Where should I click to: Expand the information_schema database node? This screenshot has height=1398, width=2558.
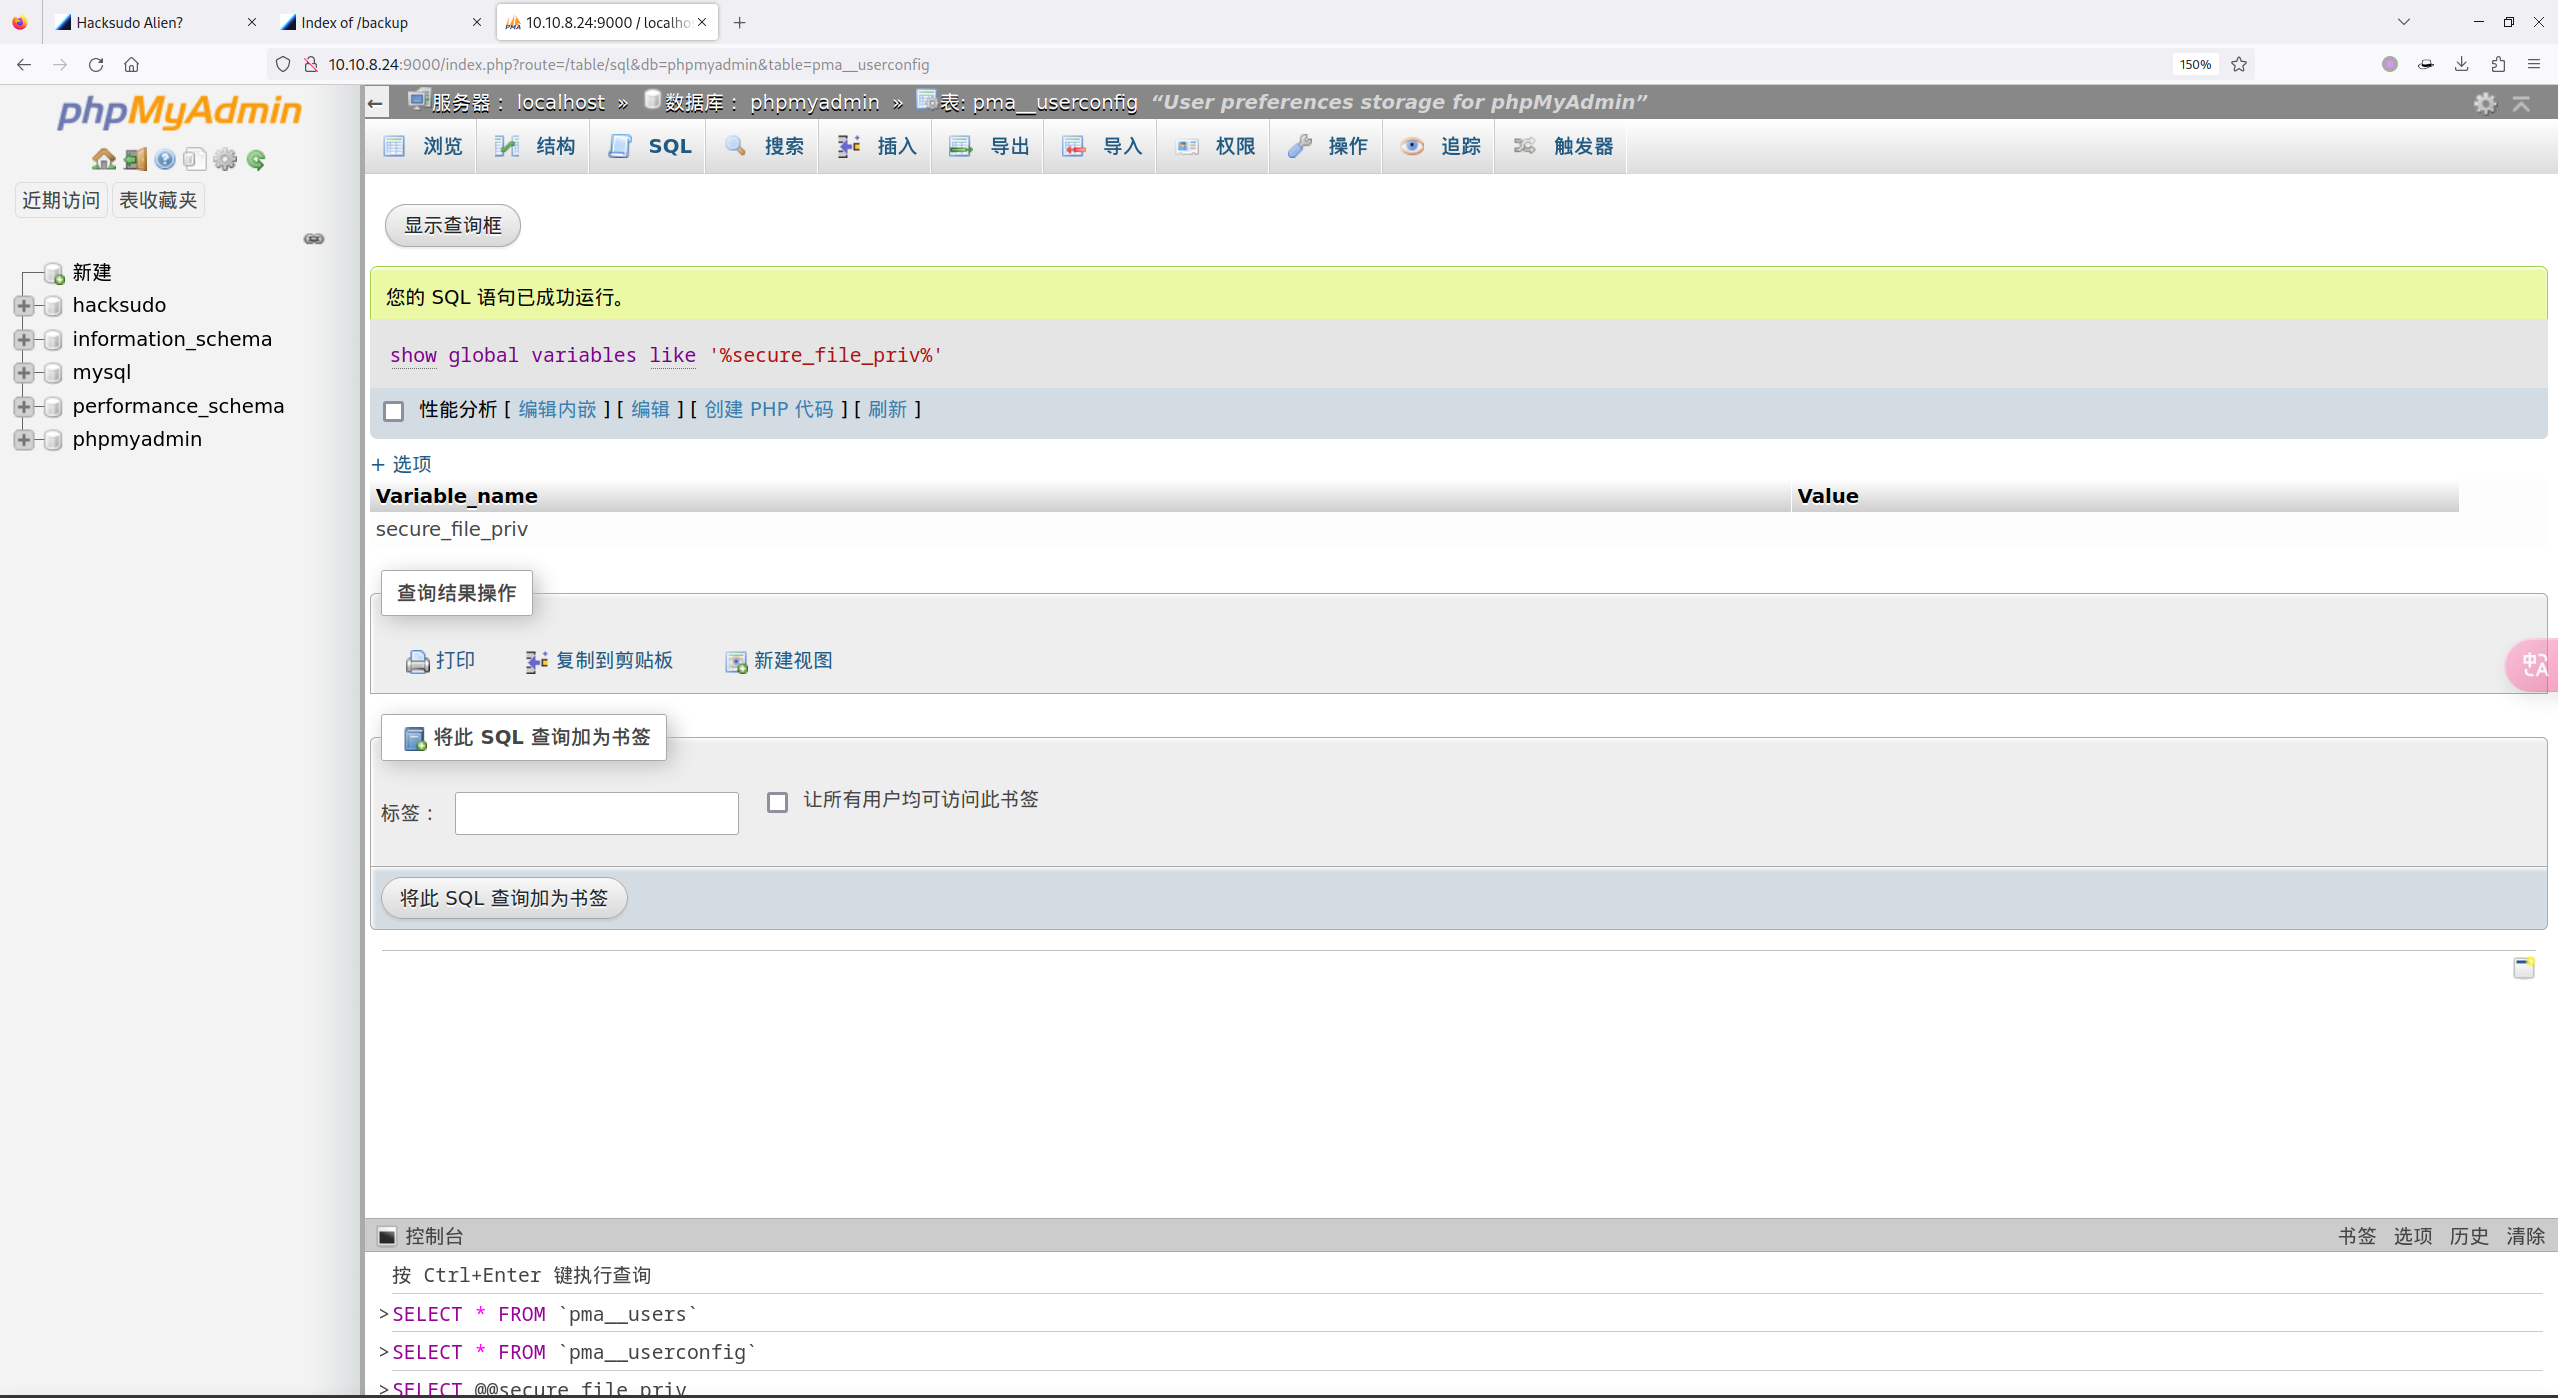coord(24,340)
